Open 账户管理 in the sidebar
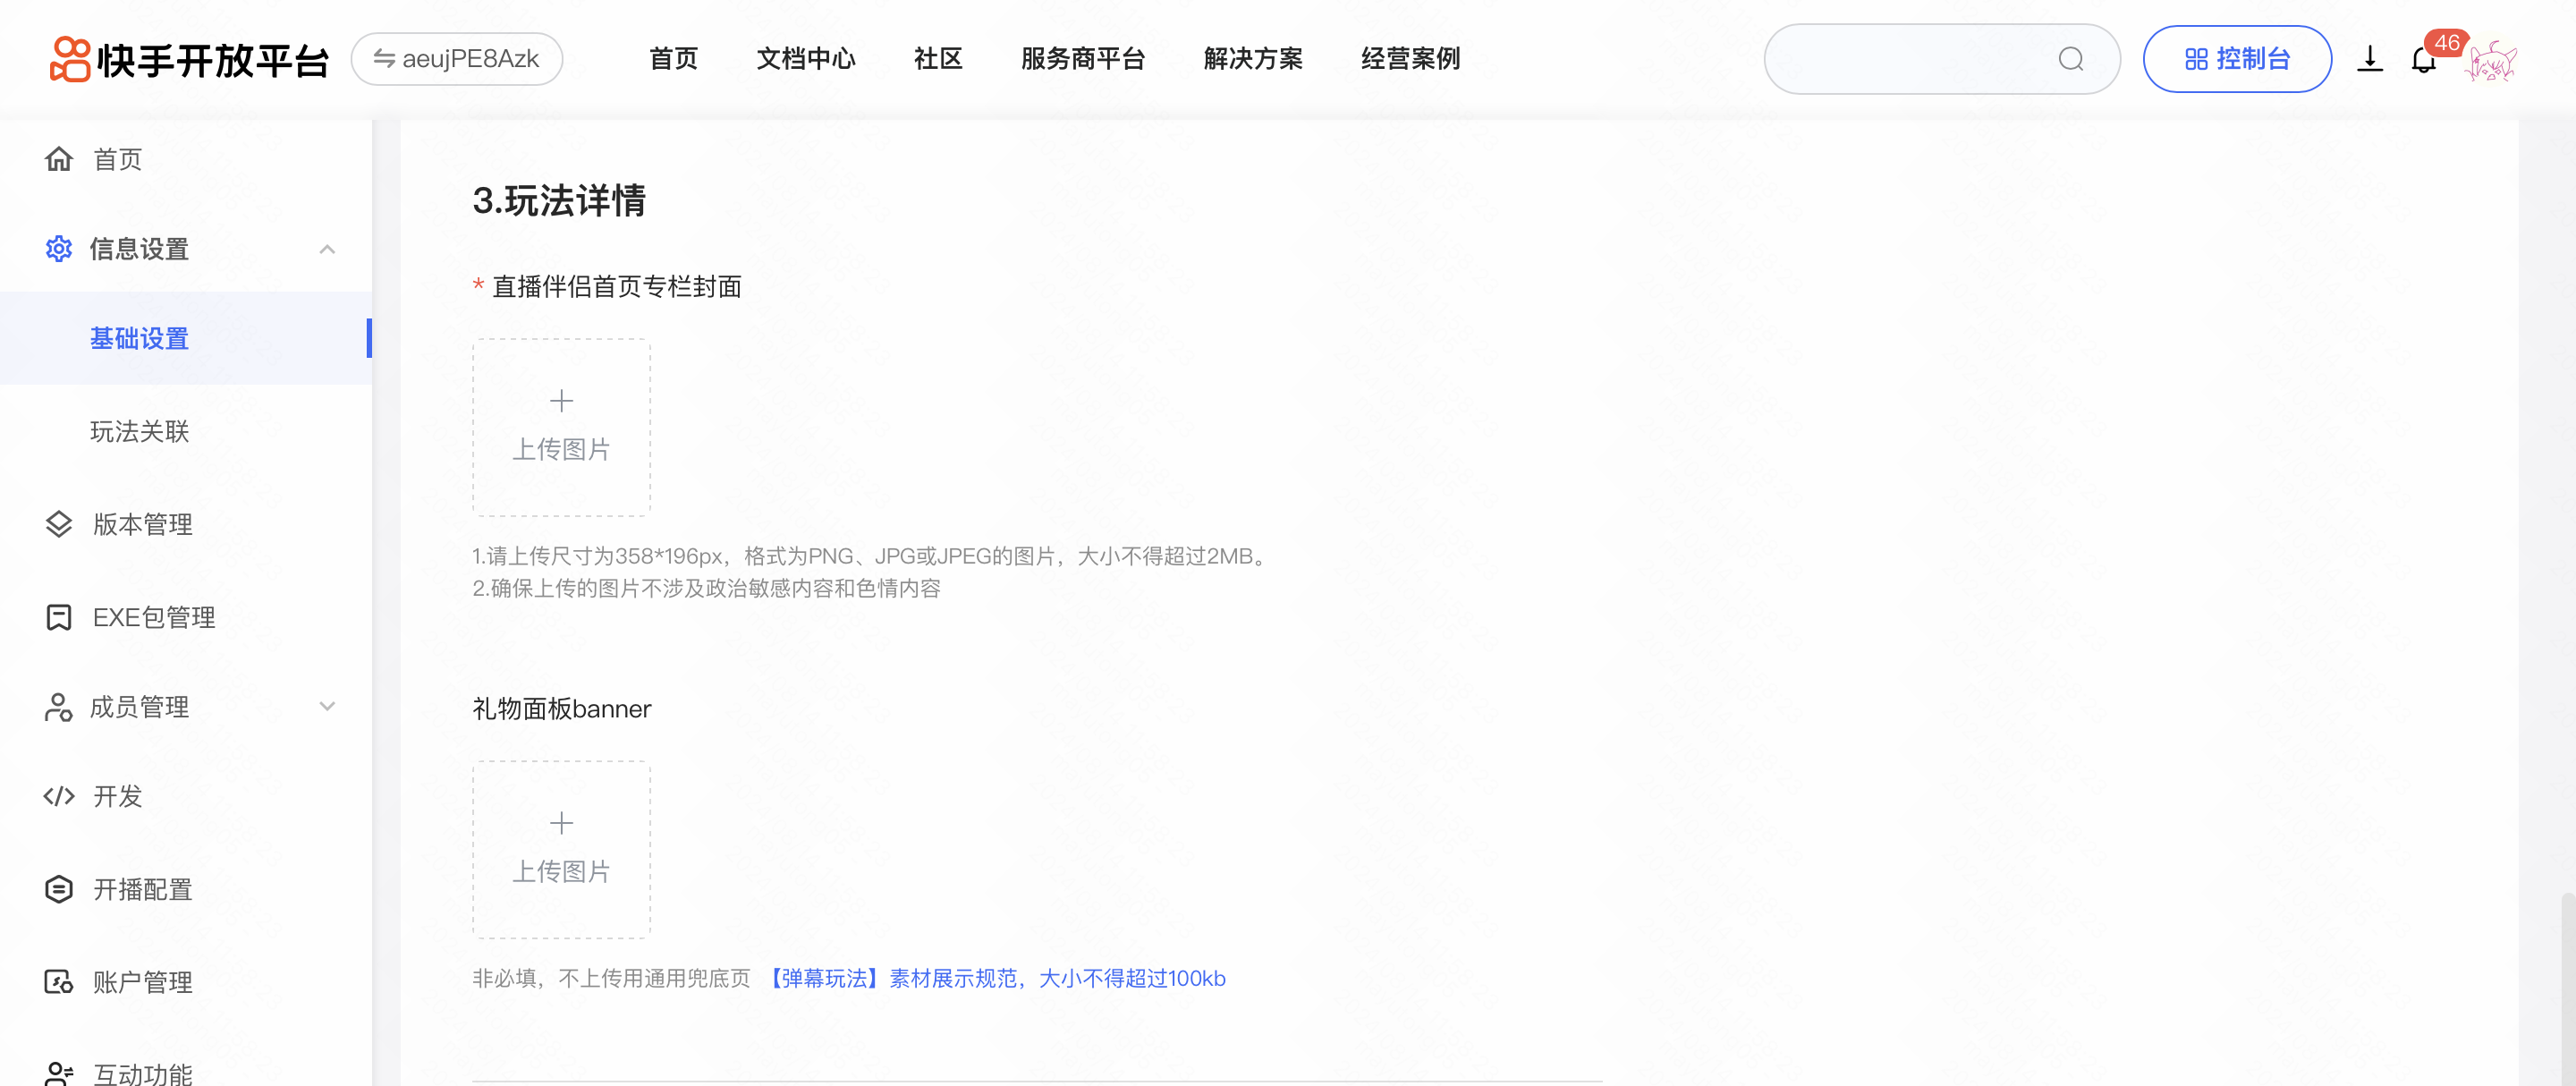Viewport: 2576px width, 1086px height. click(142, 982)
